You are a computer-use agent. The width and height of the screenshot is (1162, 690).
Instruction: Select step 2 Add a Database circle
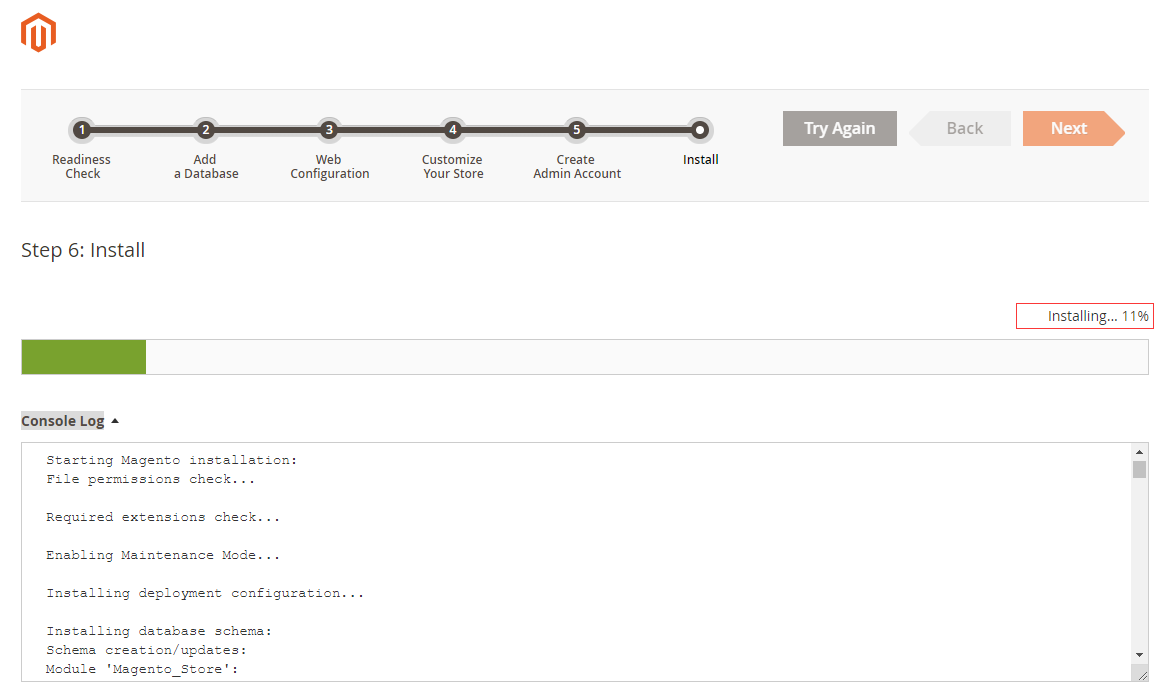(x=205, y=130)
